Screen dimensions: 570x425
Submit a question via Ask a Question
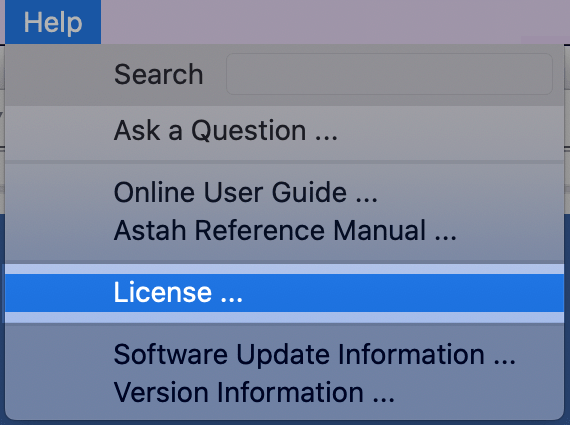[x=284, y=130]
